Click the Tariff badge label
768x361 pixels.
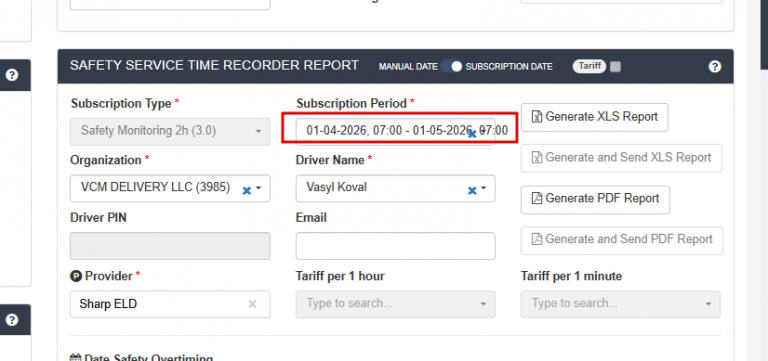tap(590, 66)
